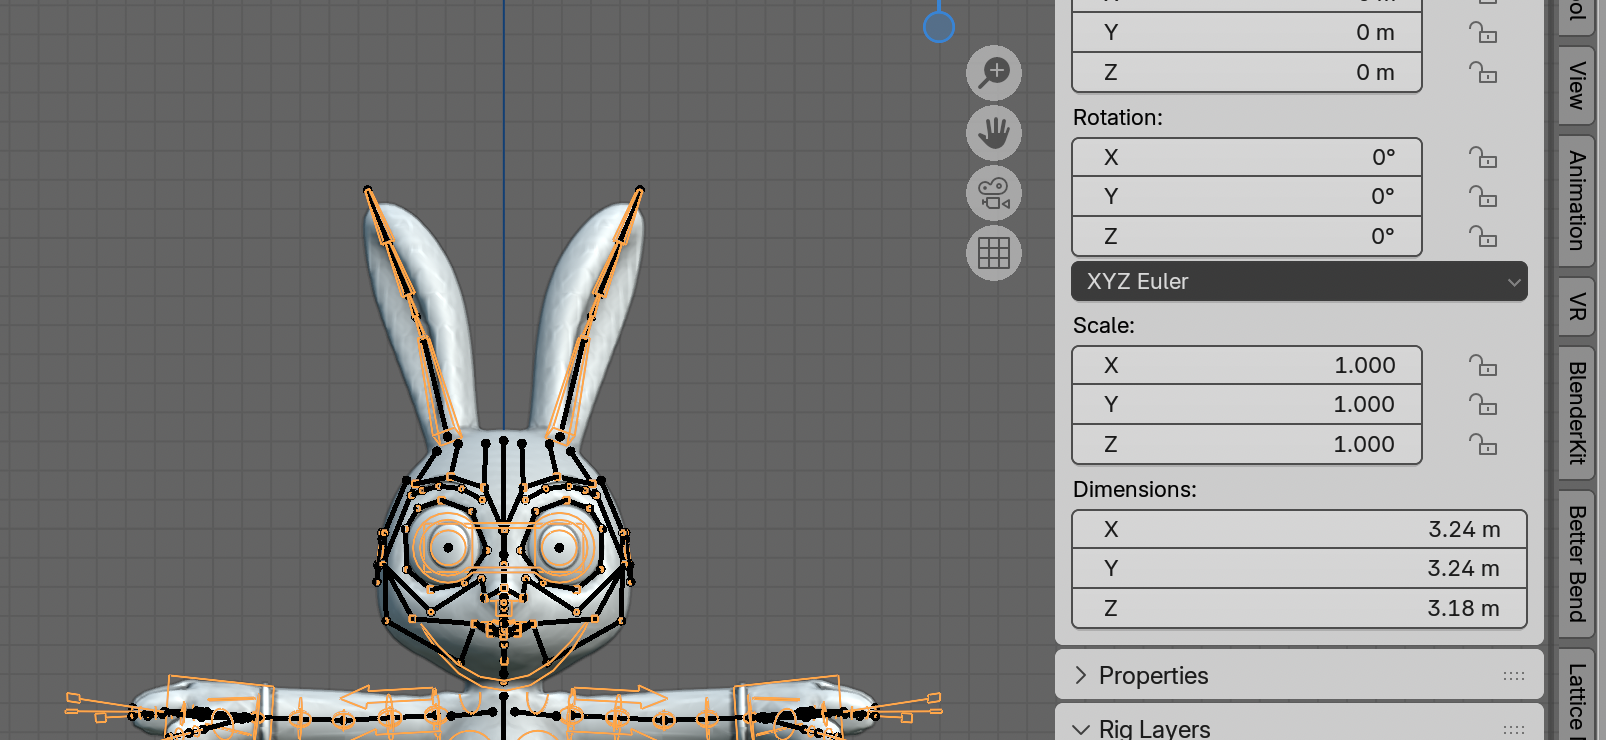Lock the Scale Y value
This screenshot has width=1606, height=740.
click(1483, 405)
